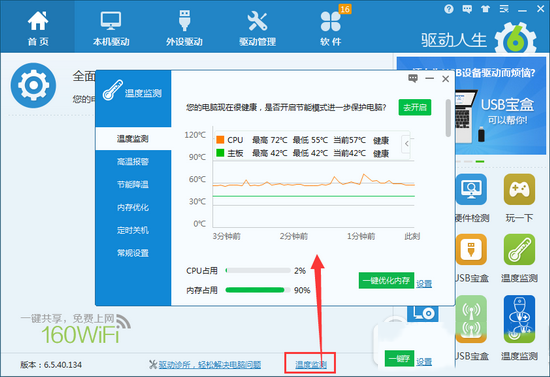
Task: Select the green active carousel dot
Action: click(x=480, y=161)
